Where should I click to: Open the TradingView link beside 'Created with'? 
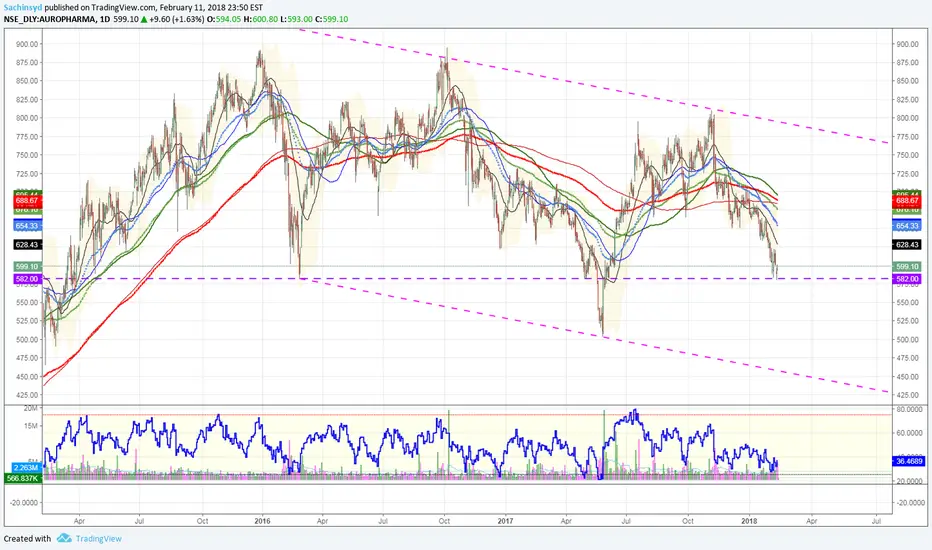(x=99, y=539)
